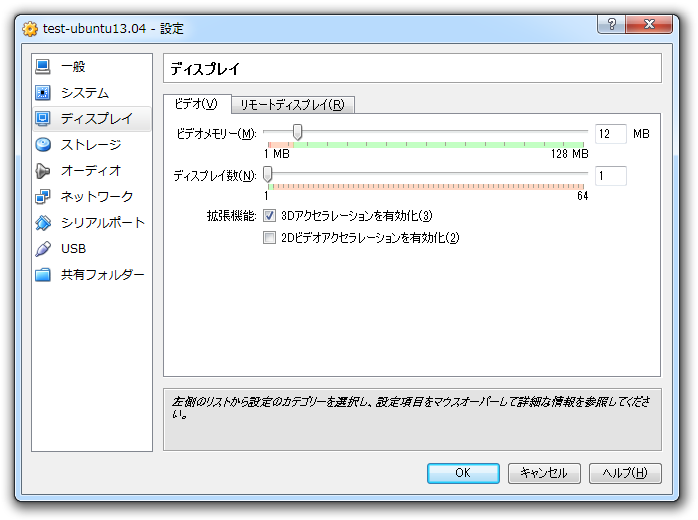
Task: Click the ディスプレイ数 slider handle
Action: (x=268, y=174)
